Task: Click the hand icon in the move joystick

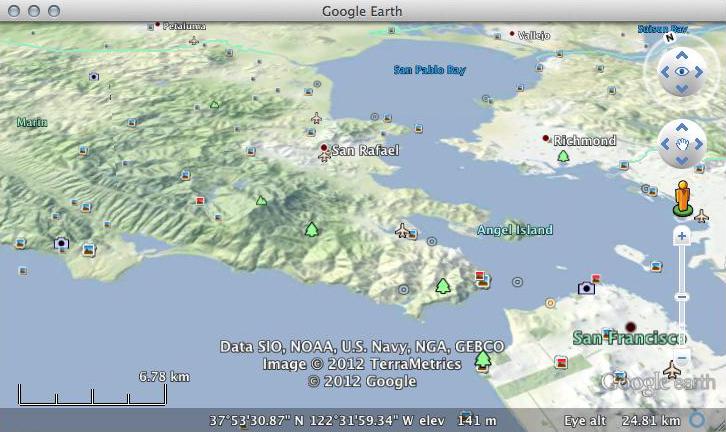Action: [x=682, y=144]
